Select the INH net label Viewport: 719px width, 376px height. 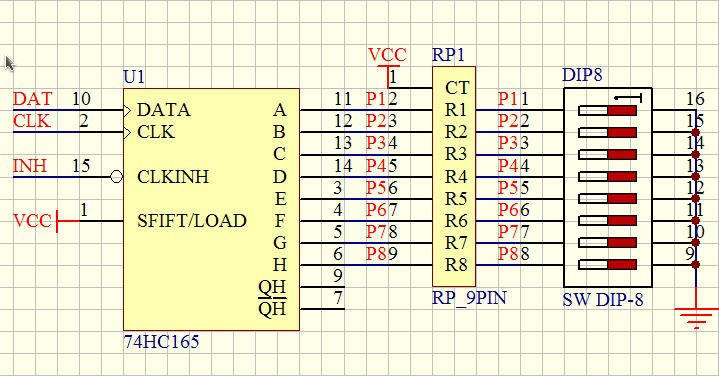30,166
